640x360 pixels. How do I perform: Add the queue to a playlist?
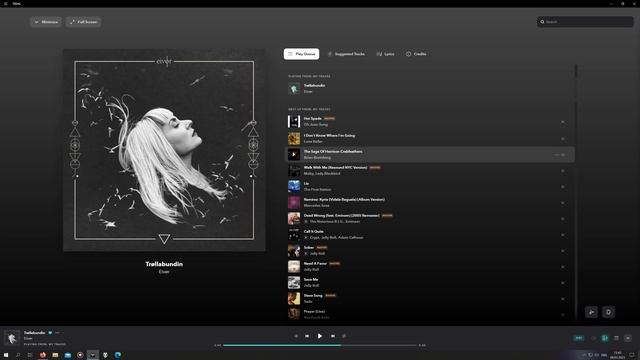(591, 312)
